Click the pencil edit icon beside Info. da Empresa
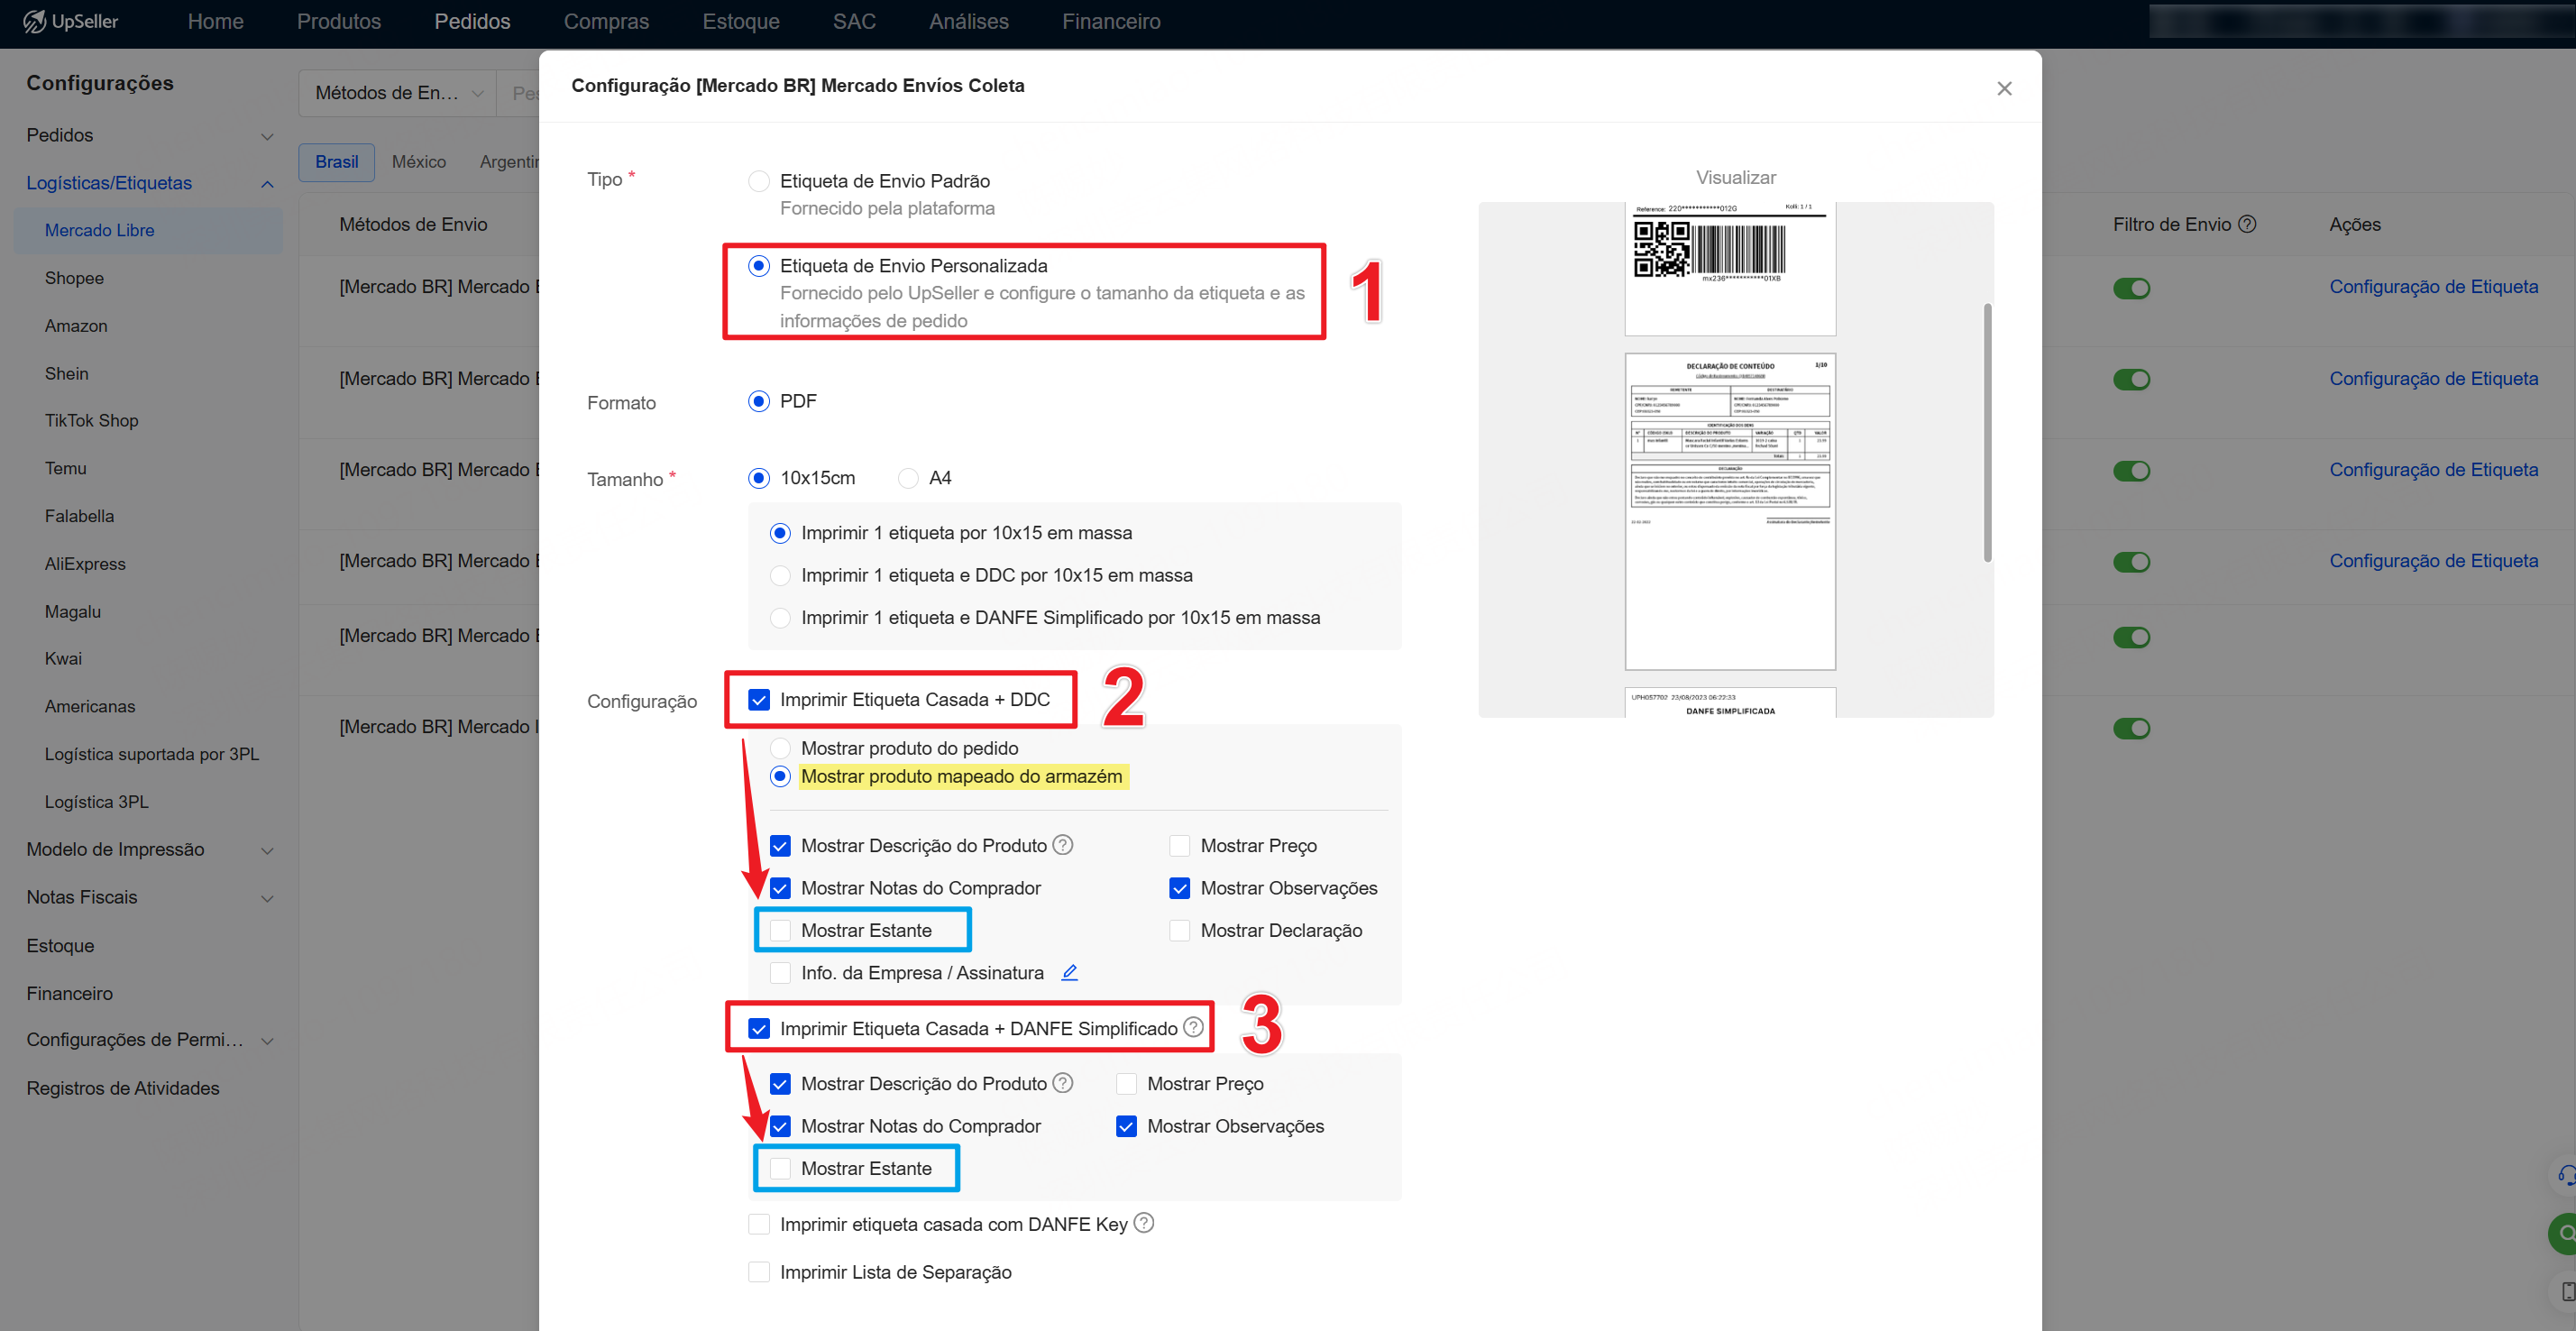Image resolution: width=2576 pixels, height=1331 pixels. pyautogui.click(x=1069, y=972)
